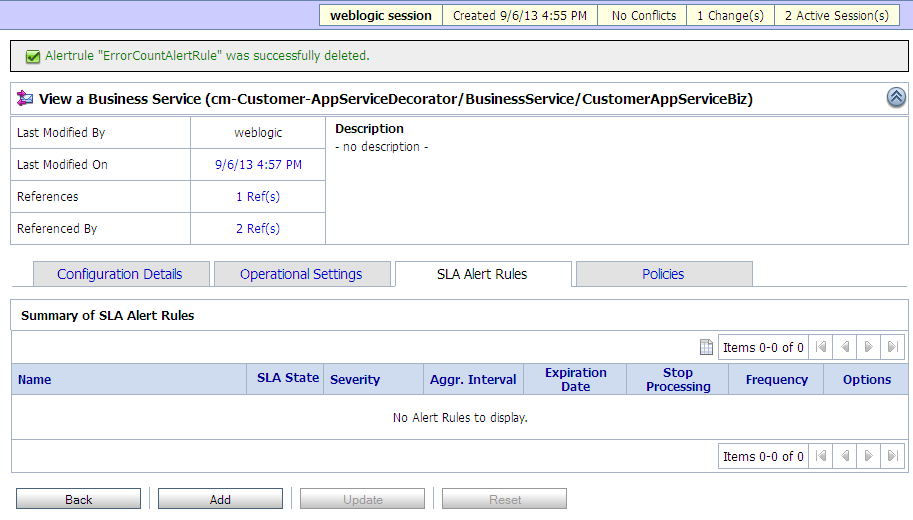Click the bottom 'Items 0-0 of 0' counter
The width and height of the screenshot is (913, 520).
[x=763, y=457]
